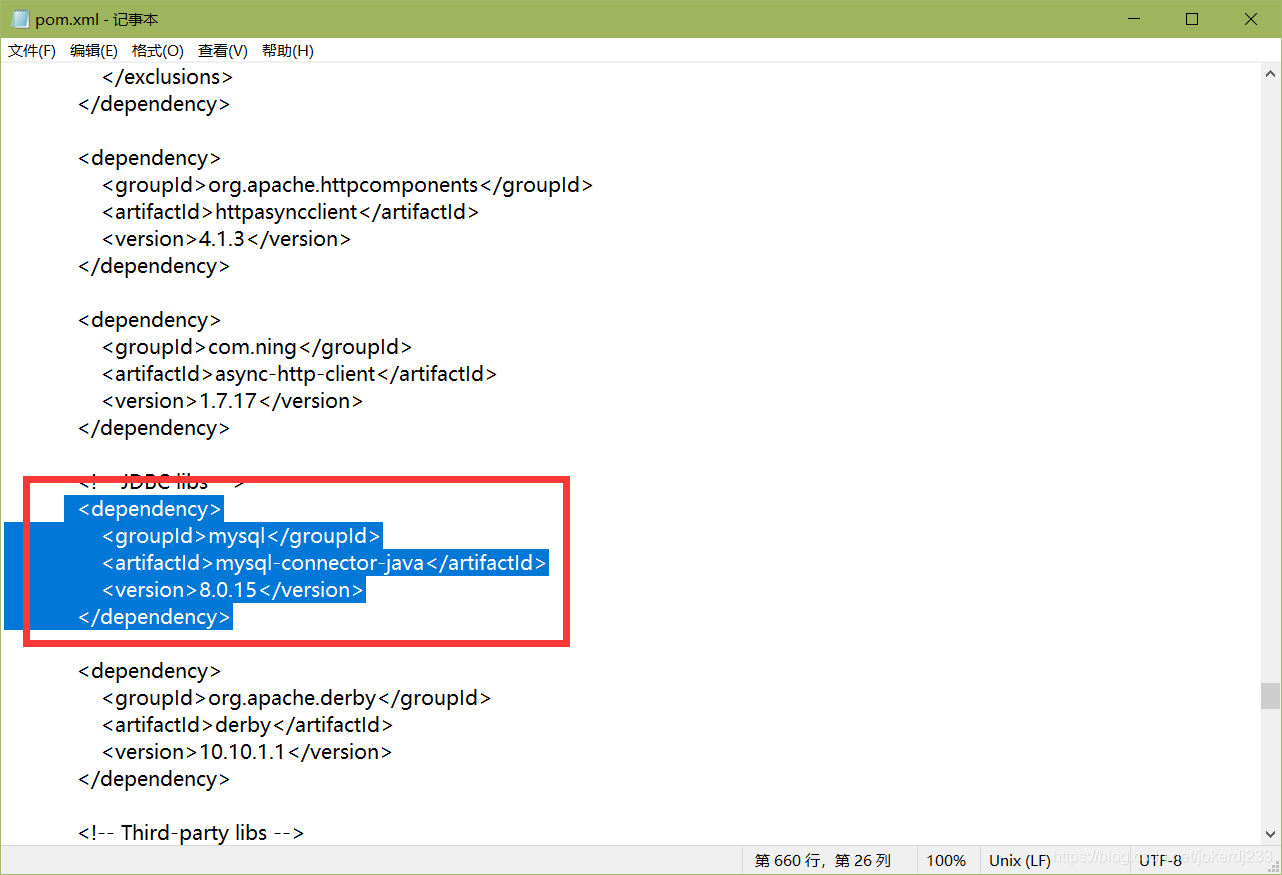Click the 第 660 行 line position status
The image size is (1282, 875).
[823, 860]
